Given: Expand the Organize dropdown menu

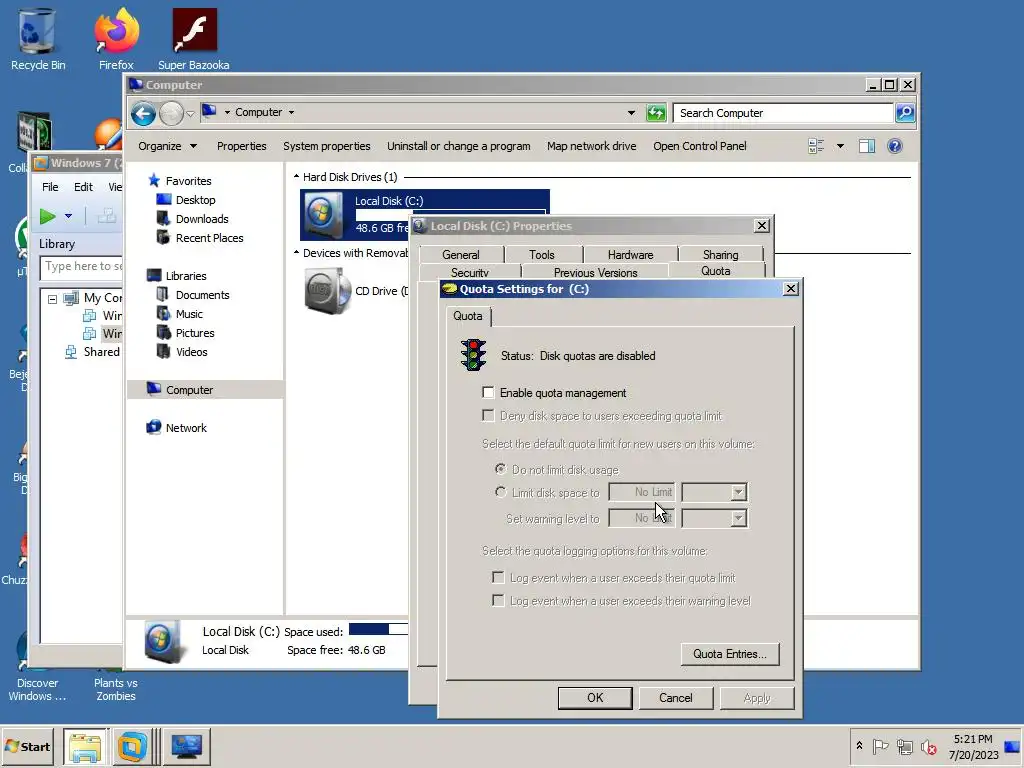Looking at the screenshot, I should (x=167, y=146).
